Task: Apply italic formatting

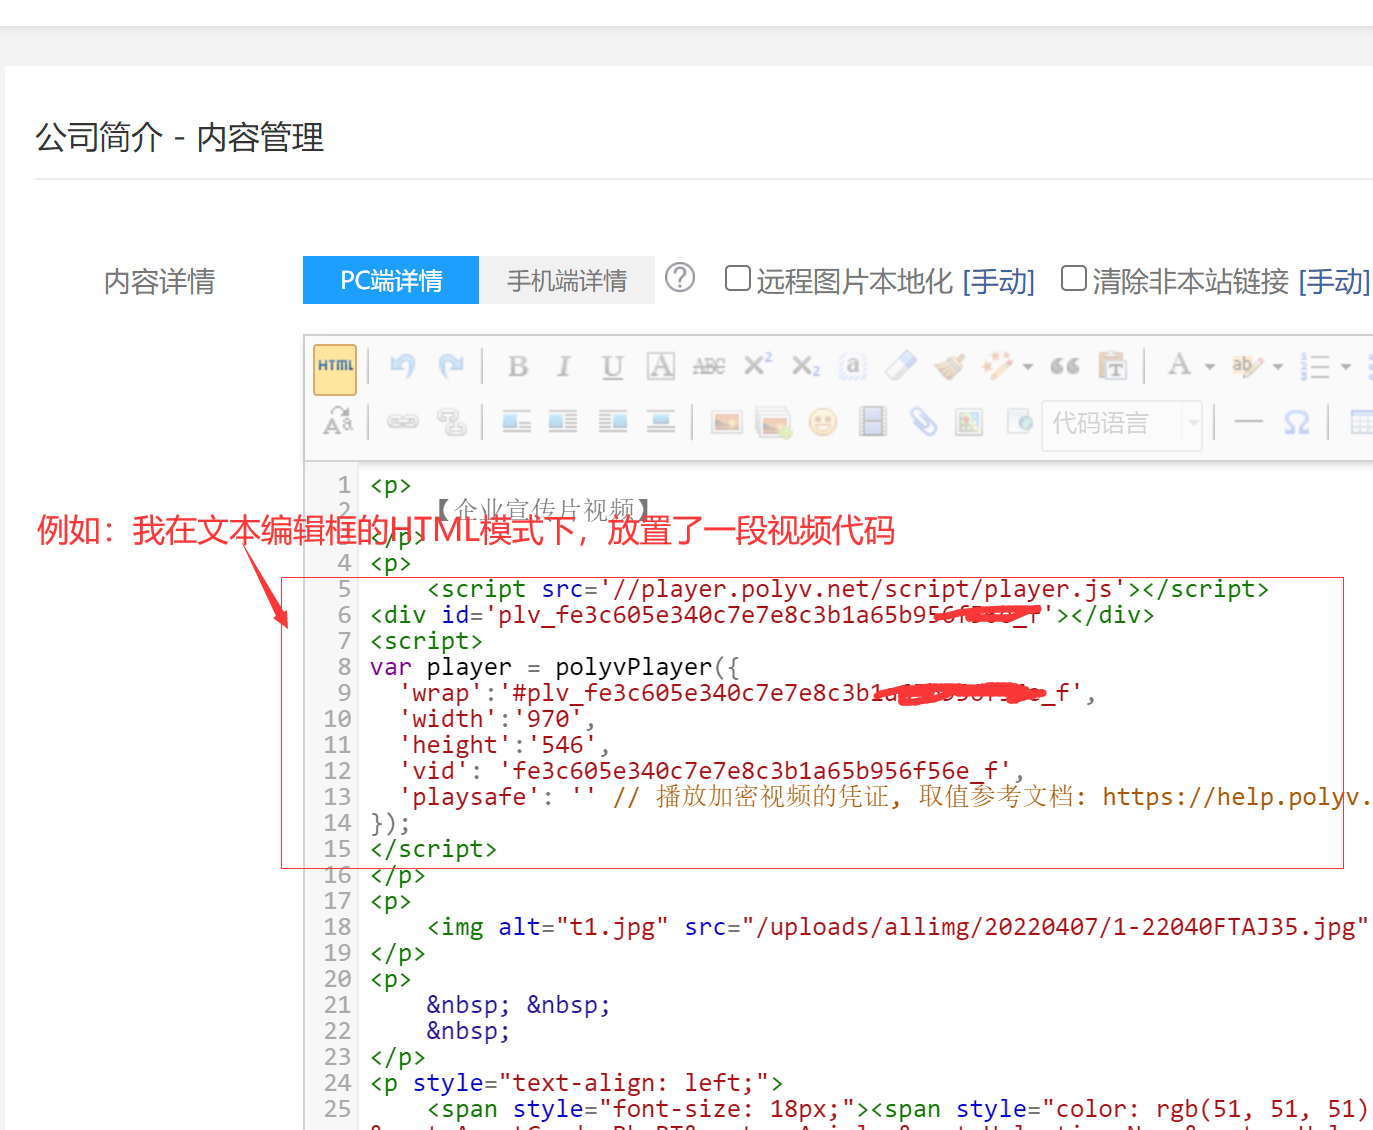Action: 564,366
